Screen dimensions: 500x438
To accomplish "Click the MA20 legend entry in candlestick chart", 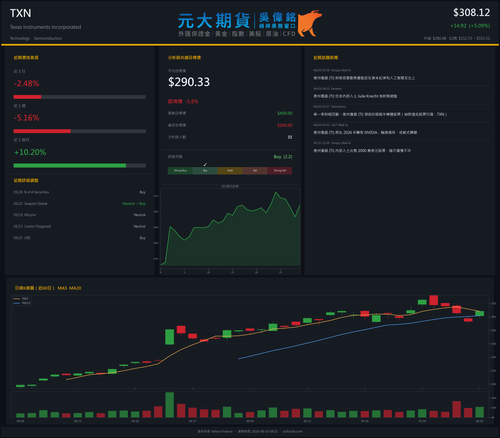I will click(x=22, y=303).
